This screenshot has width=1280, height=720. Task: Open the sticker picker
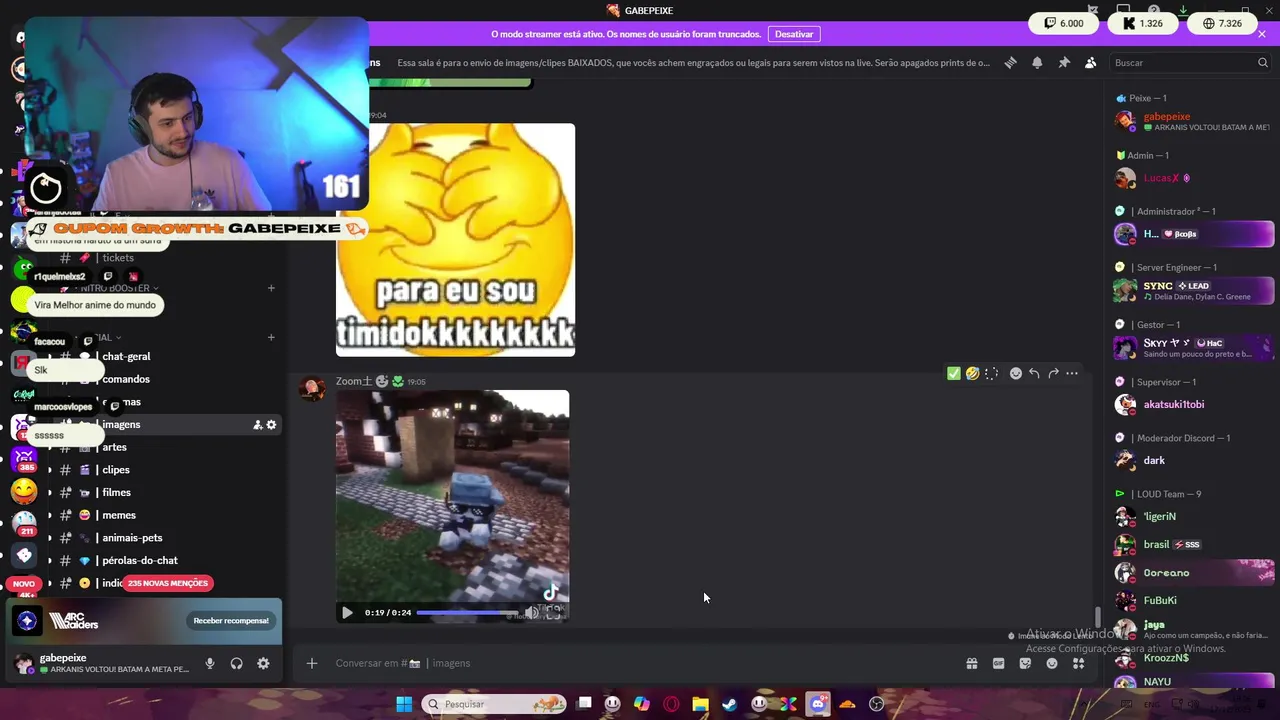[1025, 663]
